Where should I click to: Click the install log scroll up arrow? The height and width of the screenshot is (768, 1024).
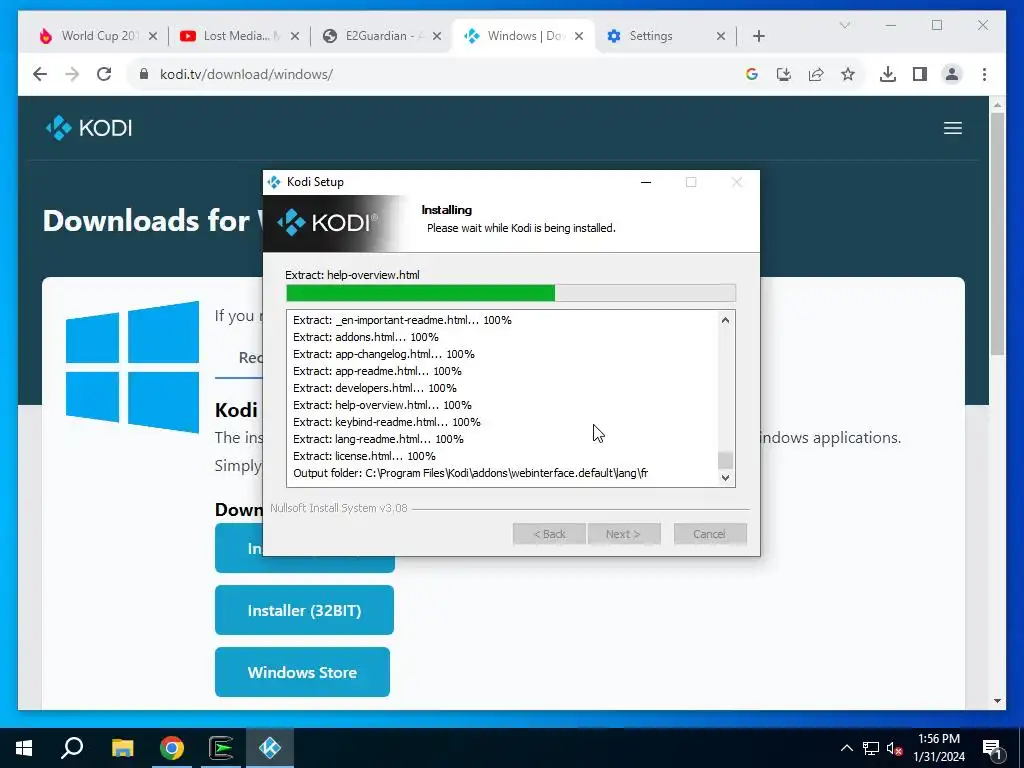[x=725, y=320]
